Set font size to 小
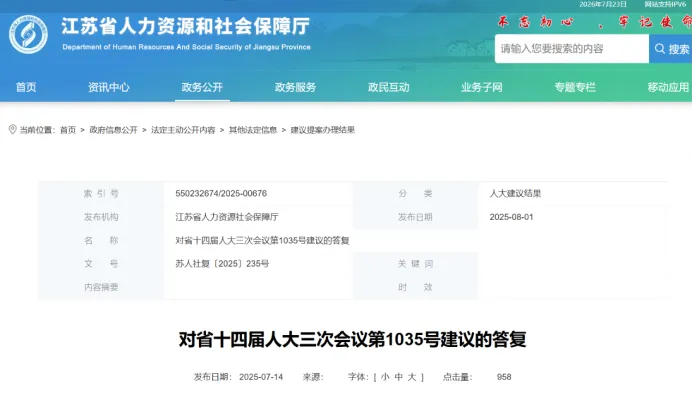The height and width of the screenshot is (395, 693). coord(385,377)
